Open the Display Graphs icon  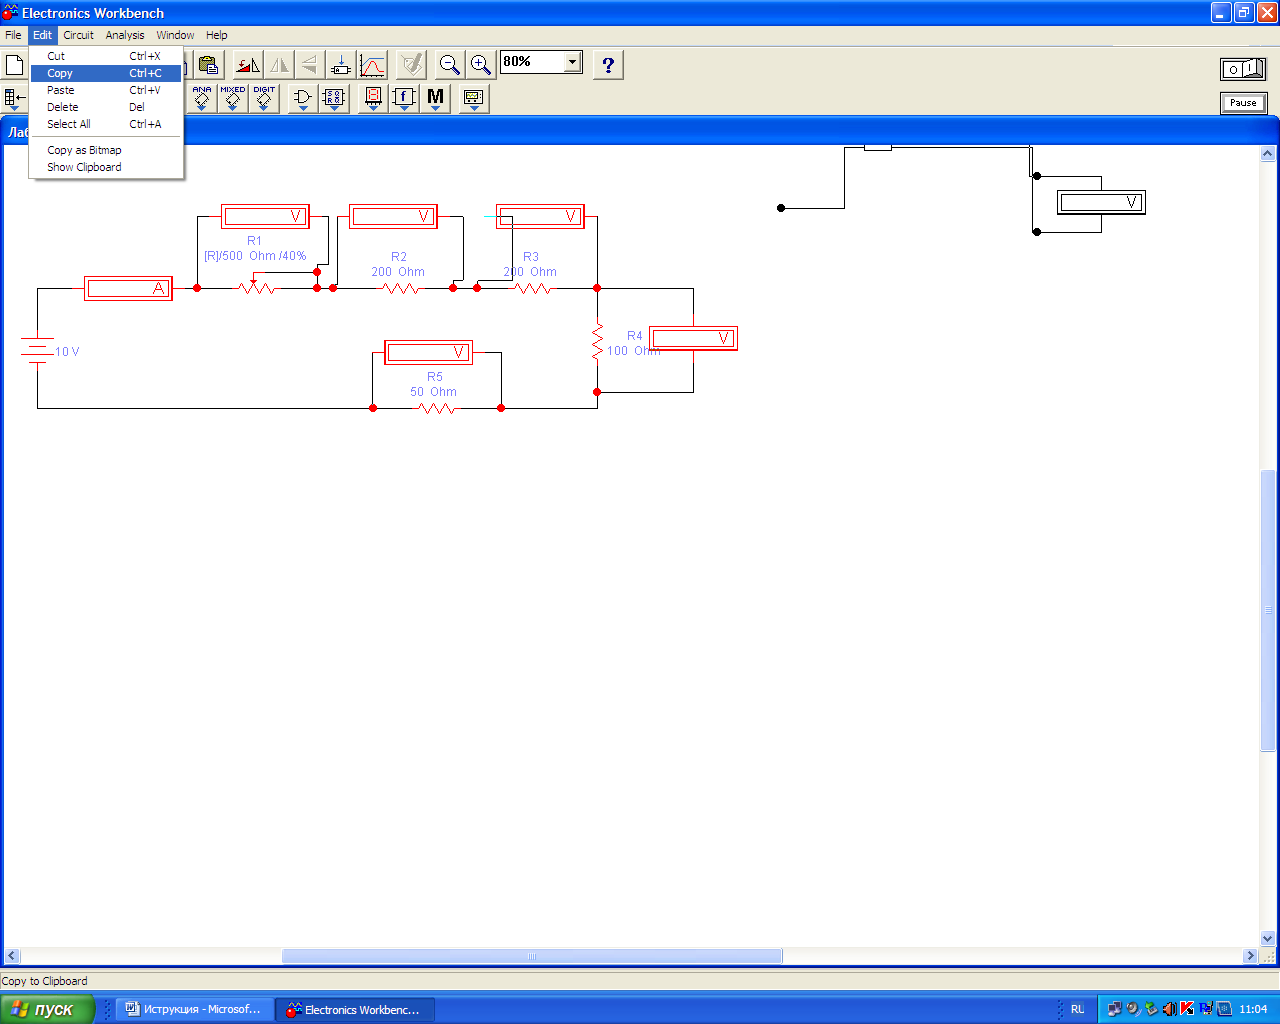pos(372,65)
